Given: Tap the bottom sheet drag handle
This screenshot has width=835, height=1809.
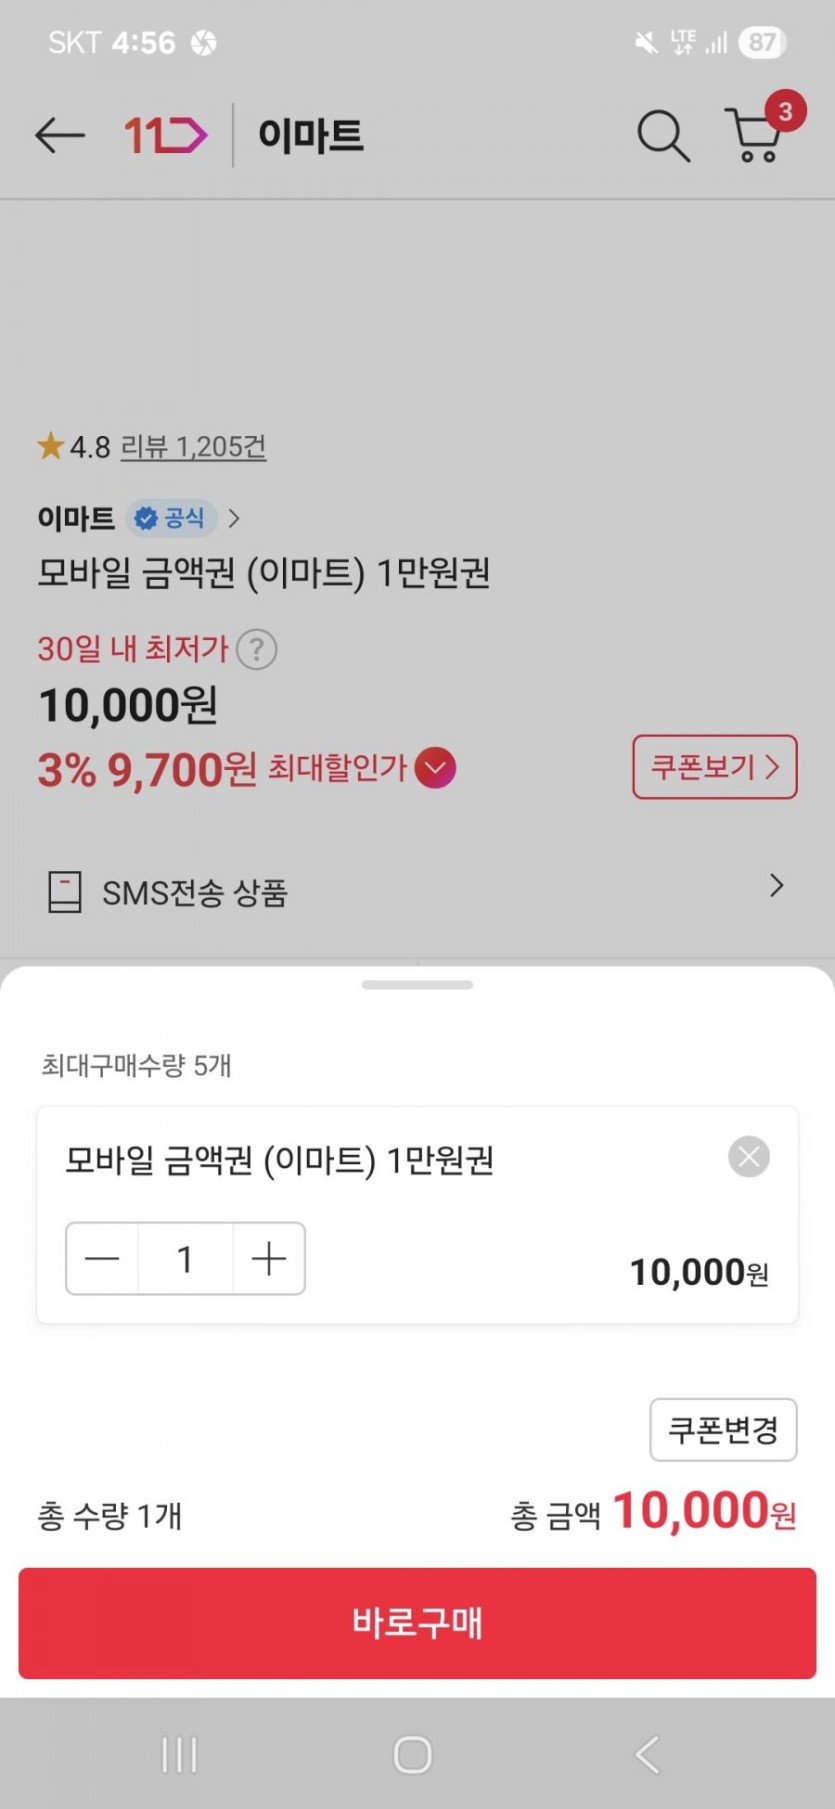Looking at the screenshot, I should pyautogui.click(x=417, y=985).
